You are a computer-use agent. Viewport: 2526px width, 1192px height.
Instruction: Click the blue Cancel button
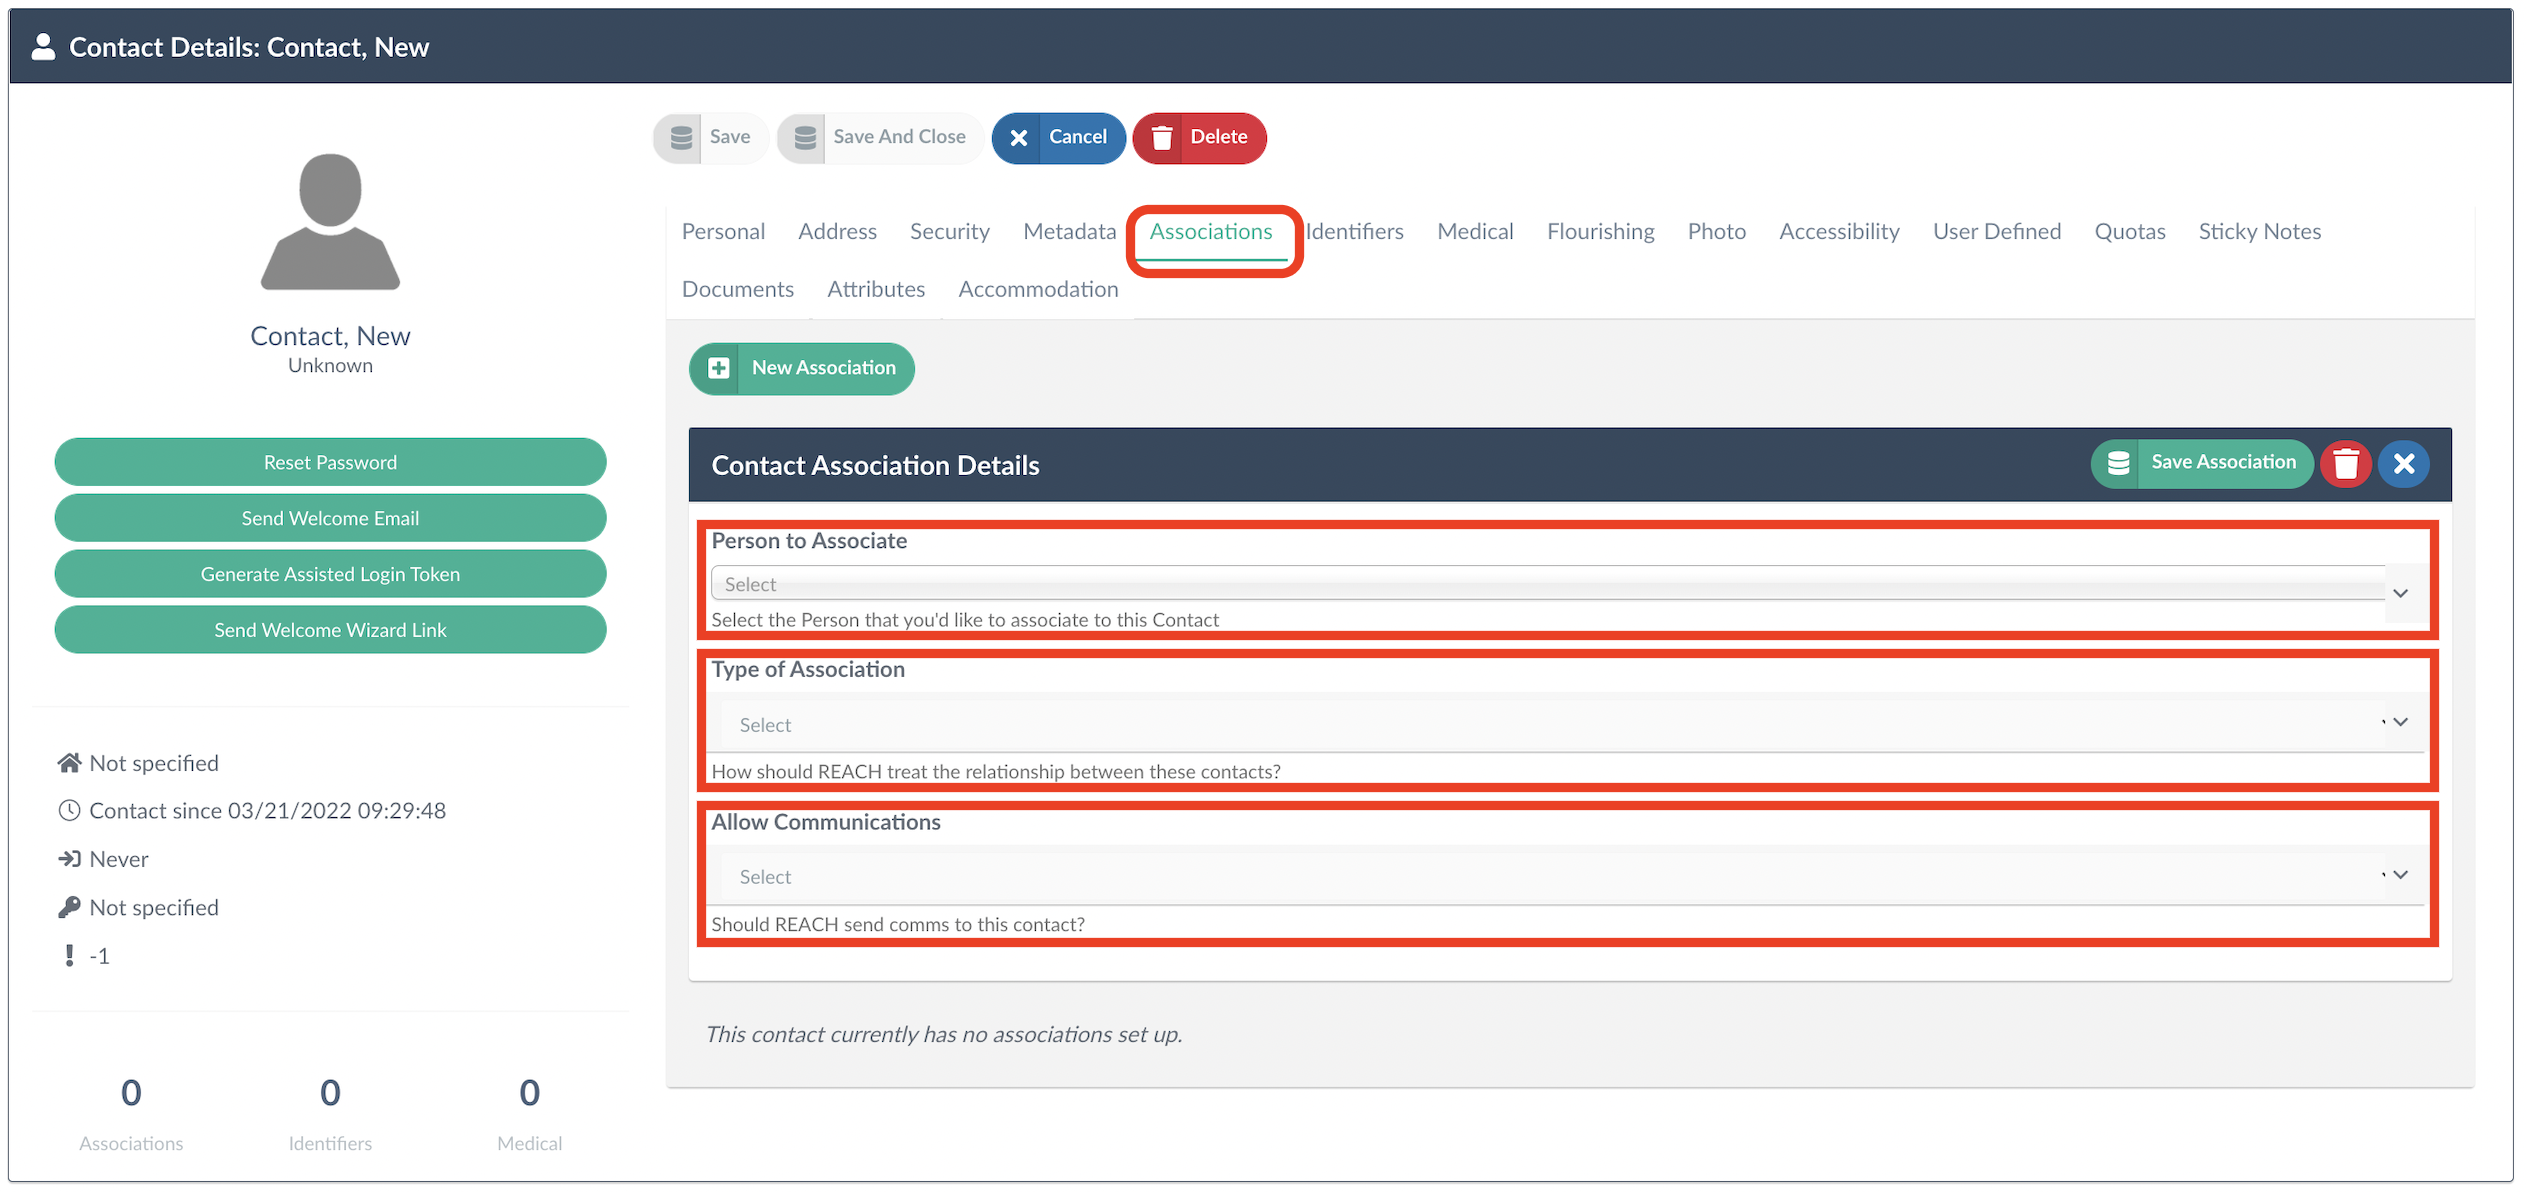[x=1058, y=137]
